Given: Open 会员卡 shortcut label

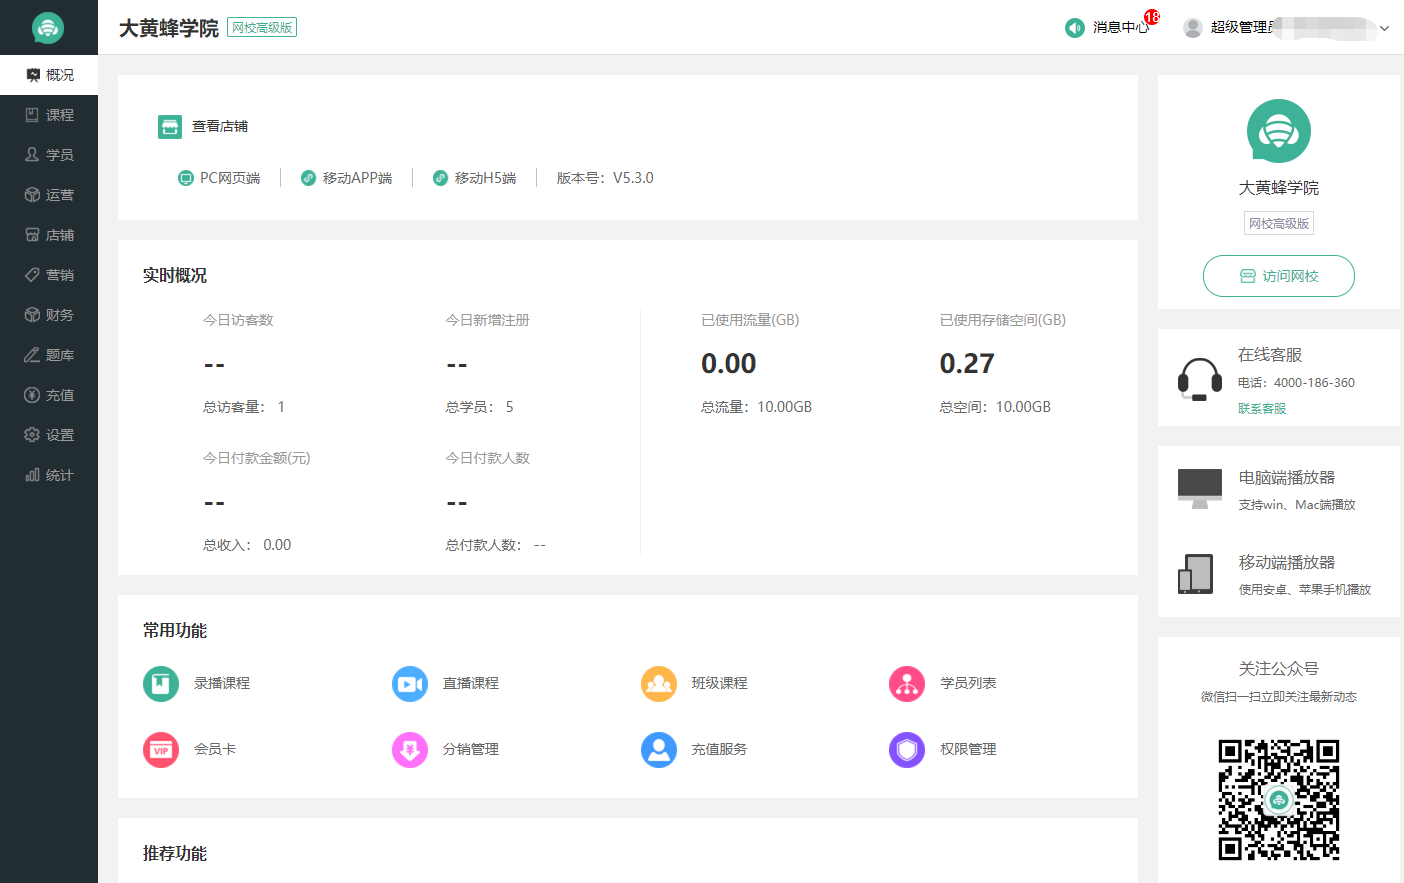Looking at the screenshot, I should pyautogui.click(x=215, y=749).
